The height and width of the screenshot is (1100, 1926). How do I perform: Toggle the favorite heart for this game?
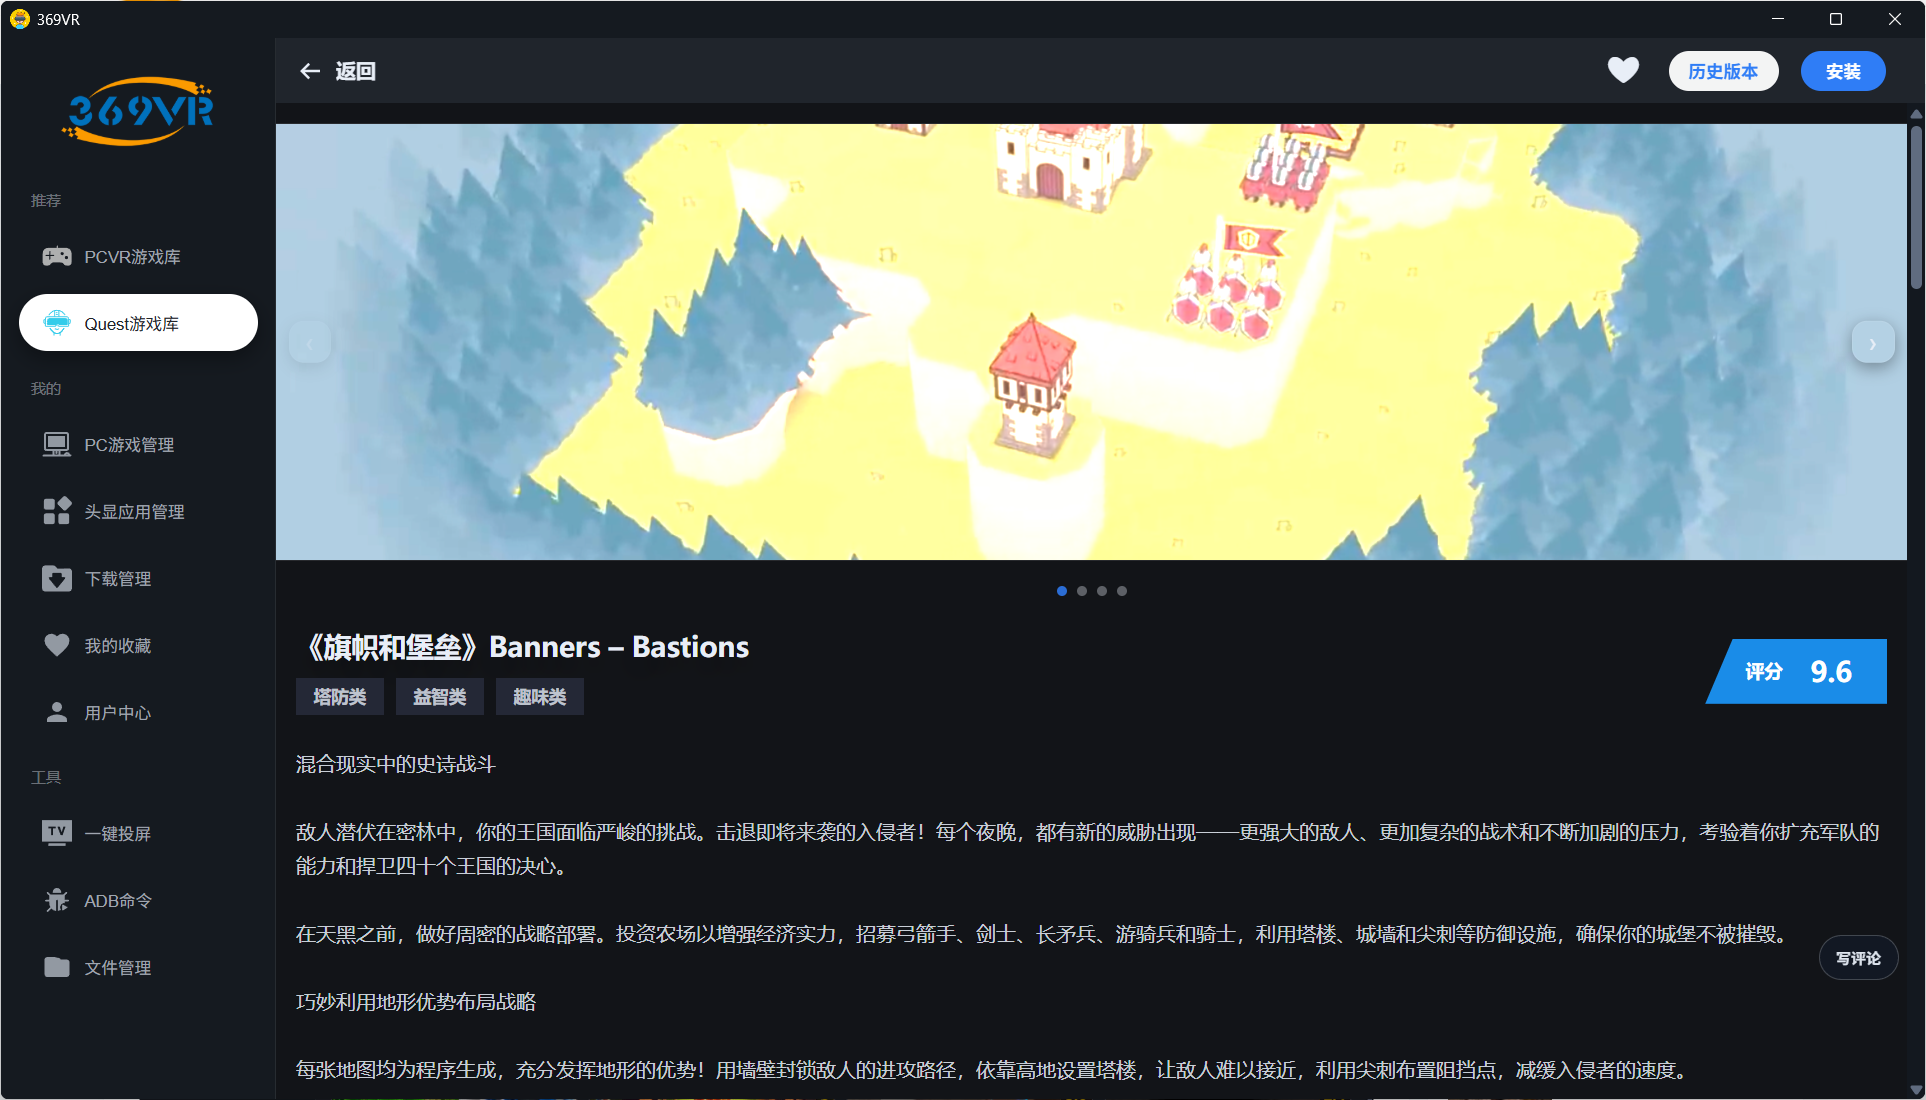tap(1623, 70)
